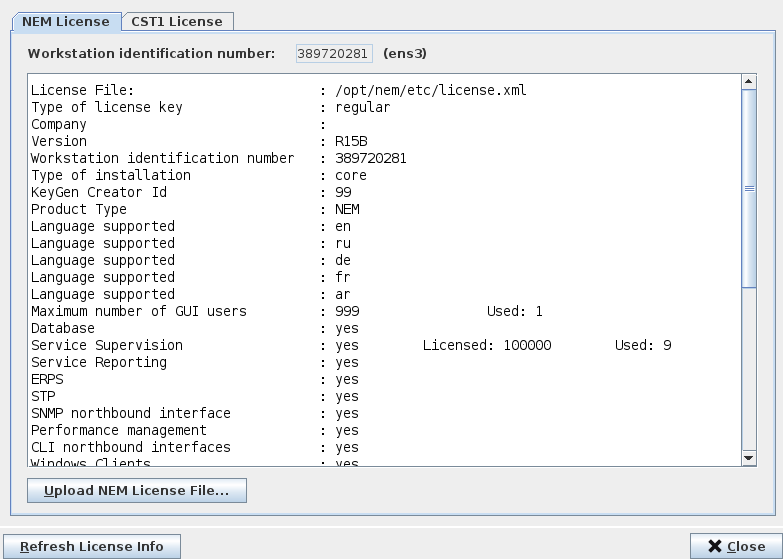Screen dimensions: 783x559
Task: Close the license dialog with the Close button
Action: (x=735, y=546)
